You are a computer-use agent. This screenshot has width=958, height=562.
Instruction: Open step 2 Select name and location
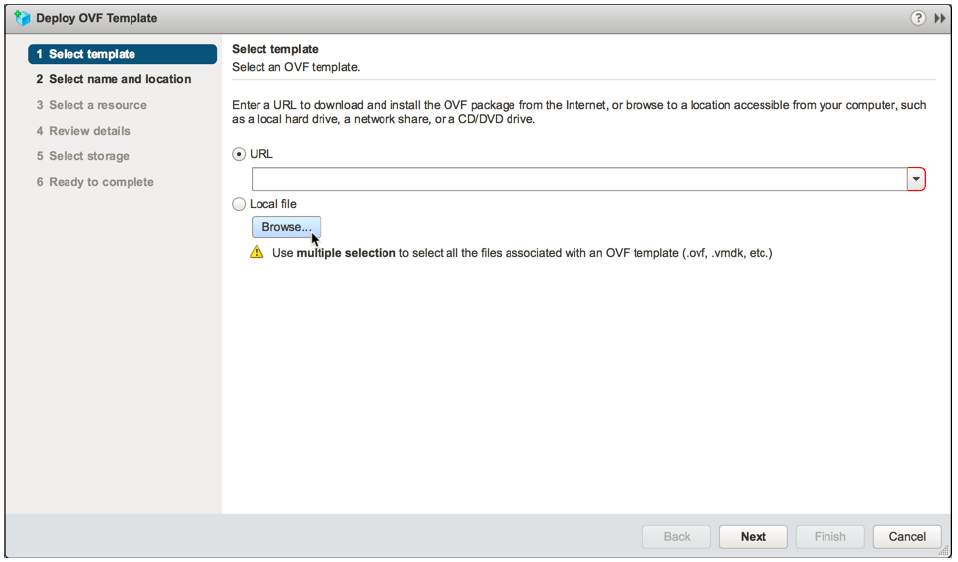pos(119,79)
